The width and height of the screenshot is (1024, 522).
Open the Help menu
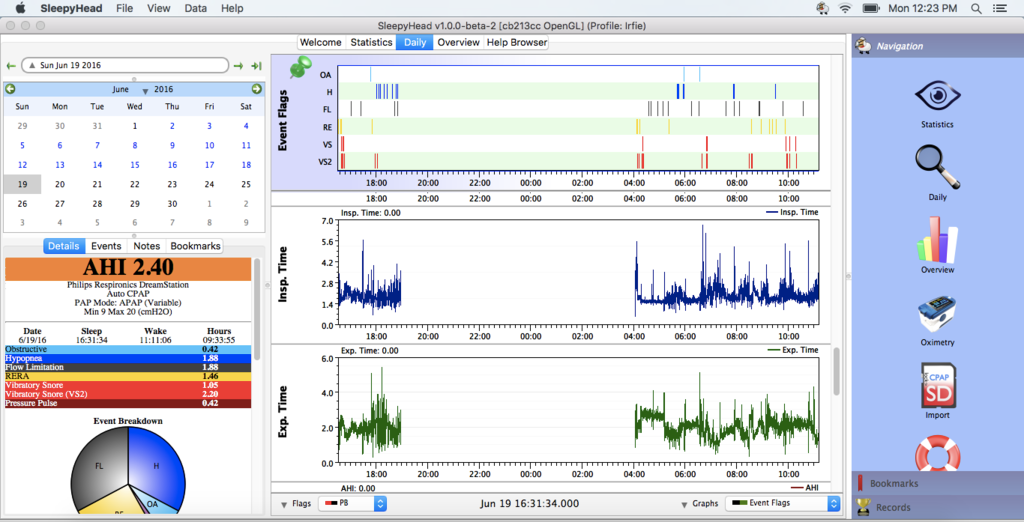click(x=232, y=8)
